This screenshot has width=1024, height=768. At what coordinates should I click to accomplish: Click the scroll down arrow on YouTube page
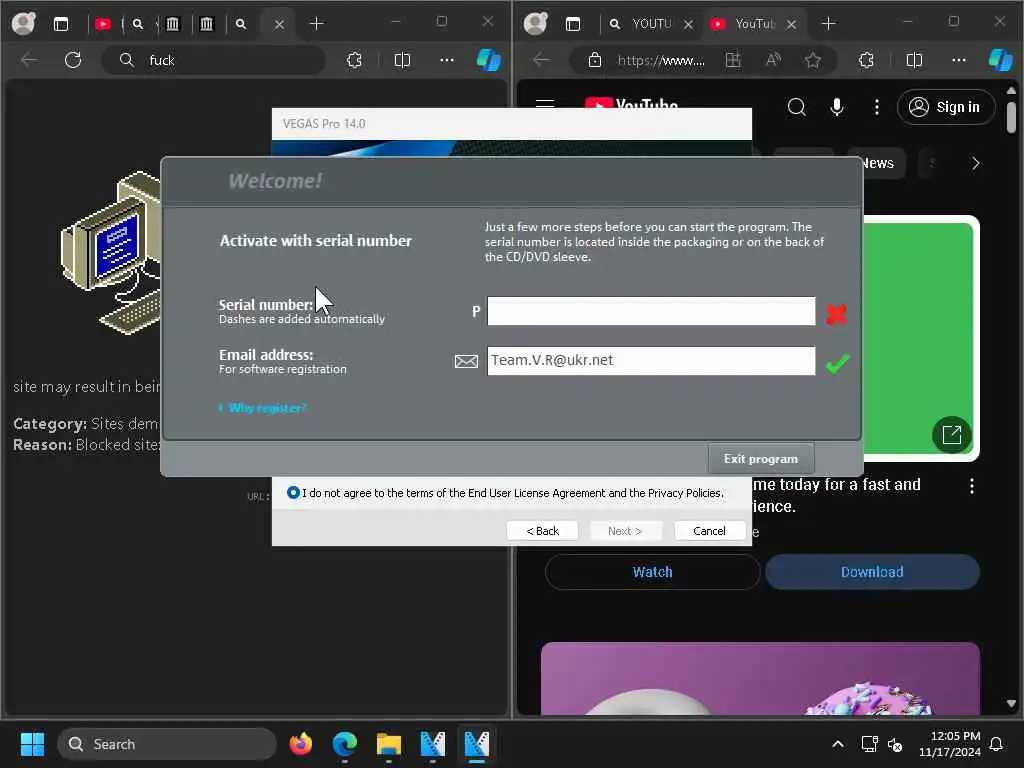[1011, 703]
